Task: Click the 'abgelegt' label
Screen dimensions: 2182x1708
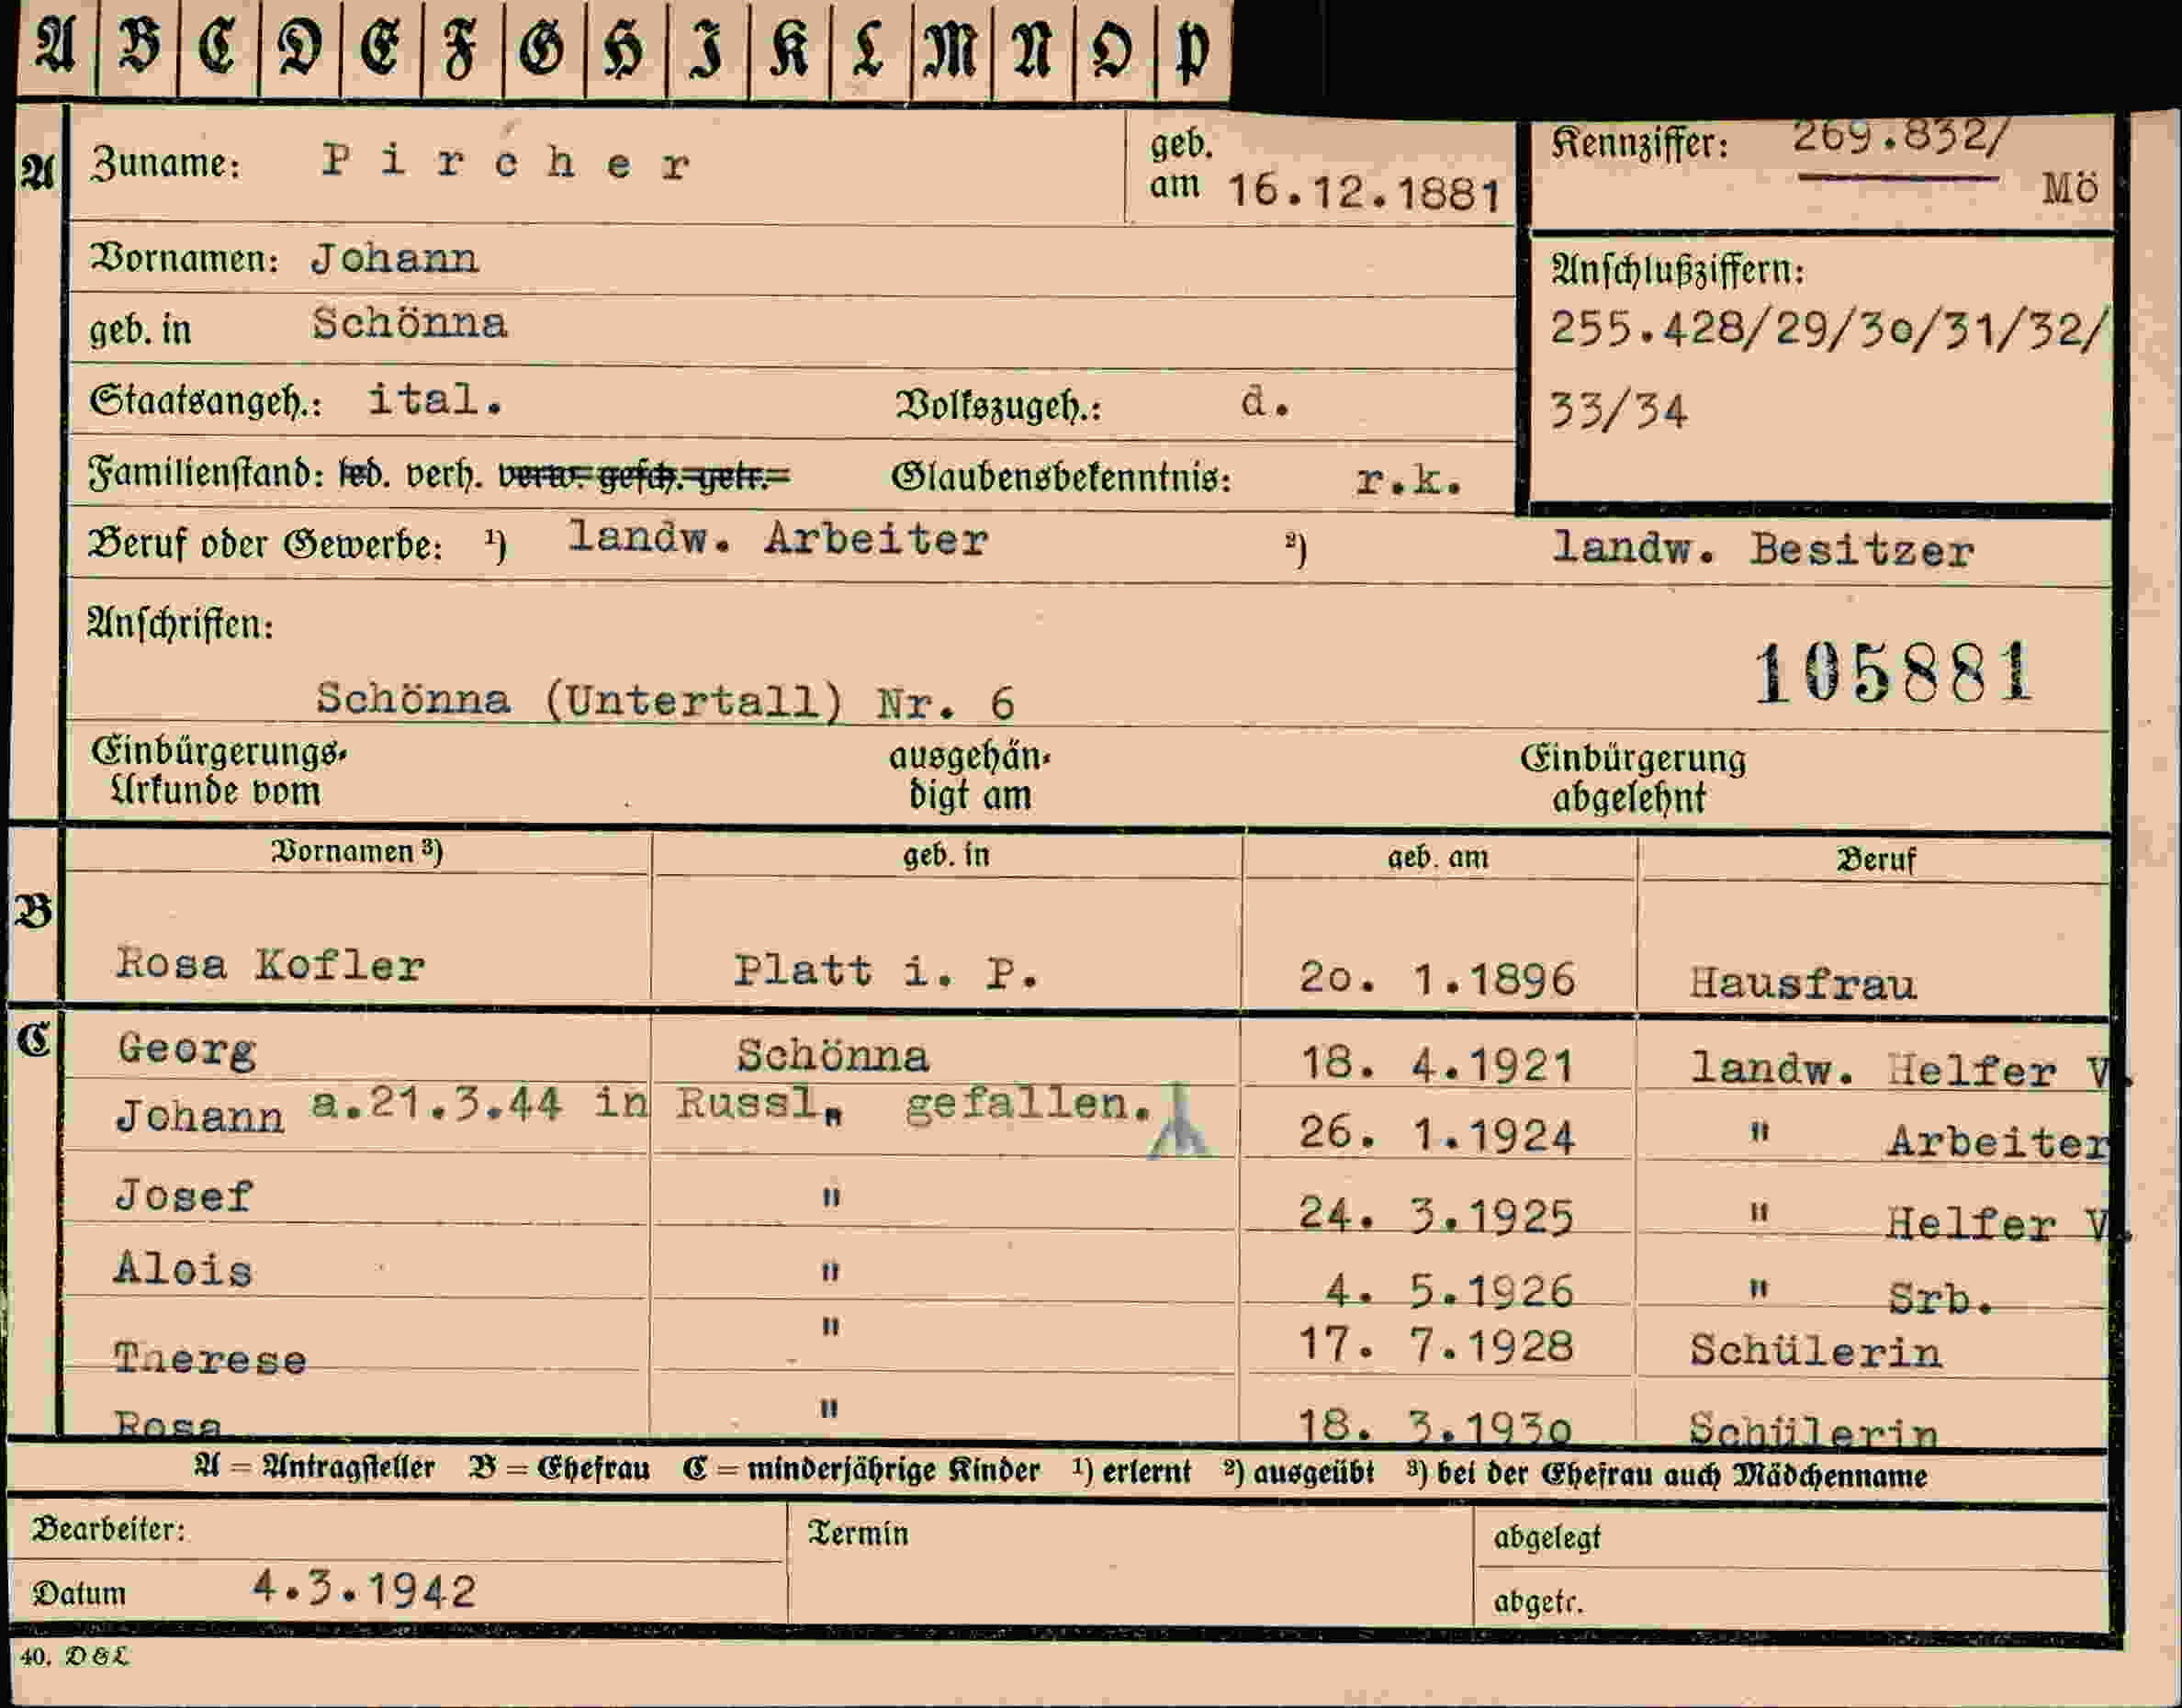Action: (1546, 1537)
